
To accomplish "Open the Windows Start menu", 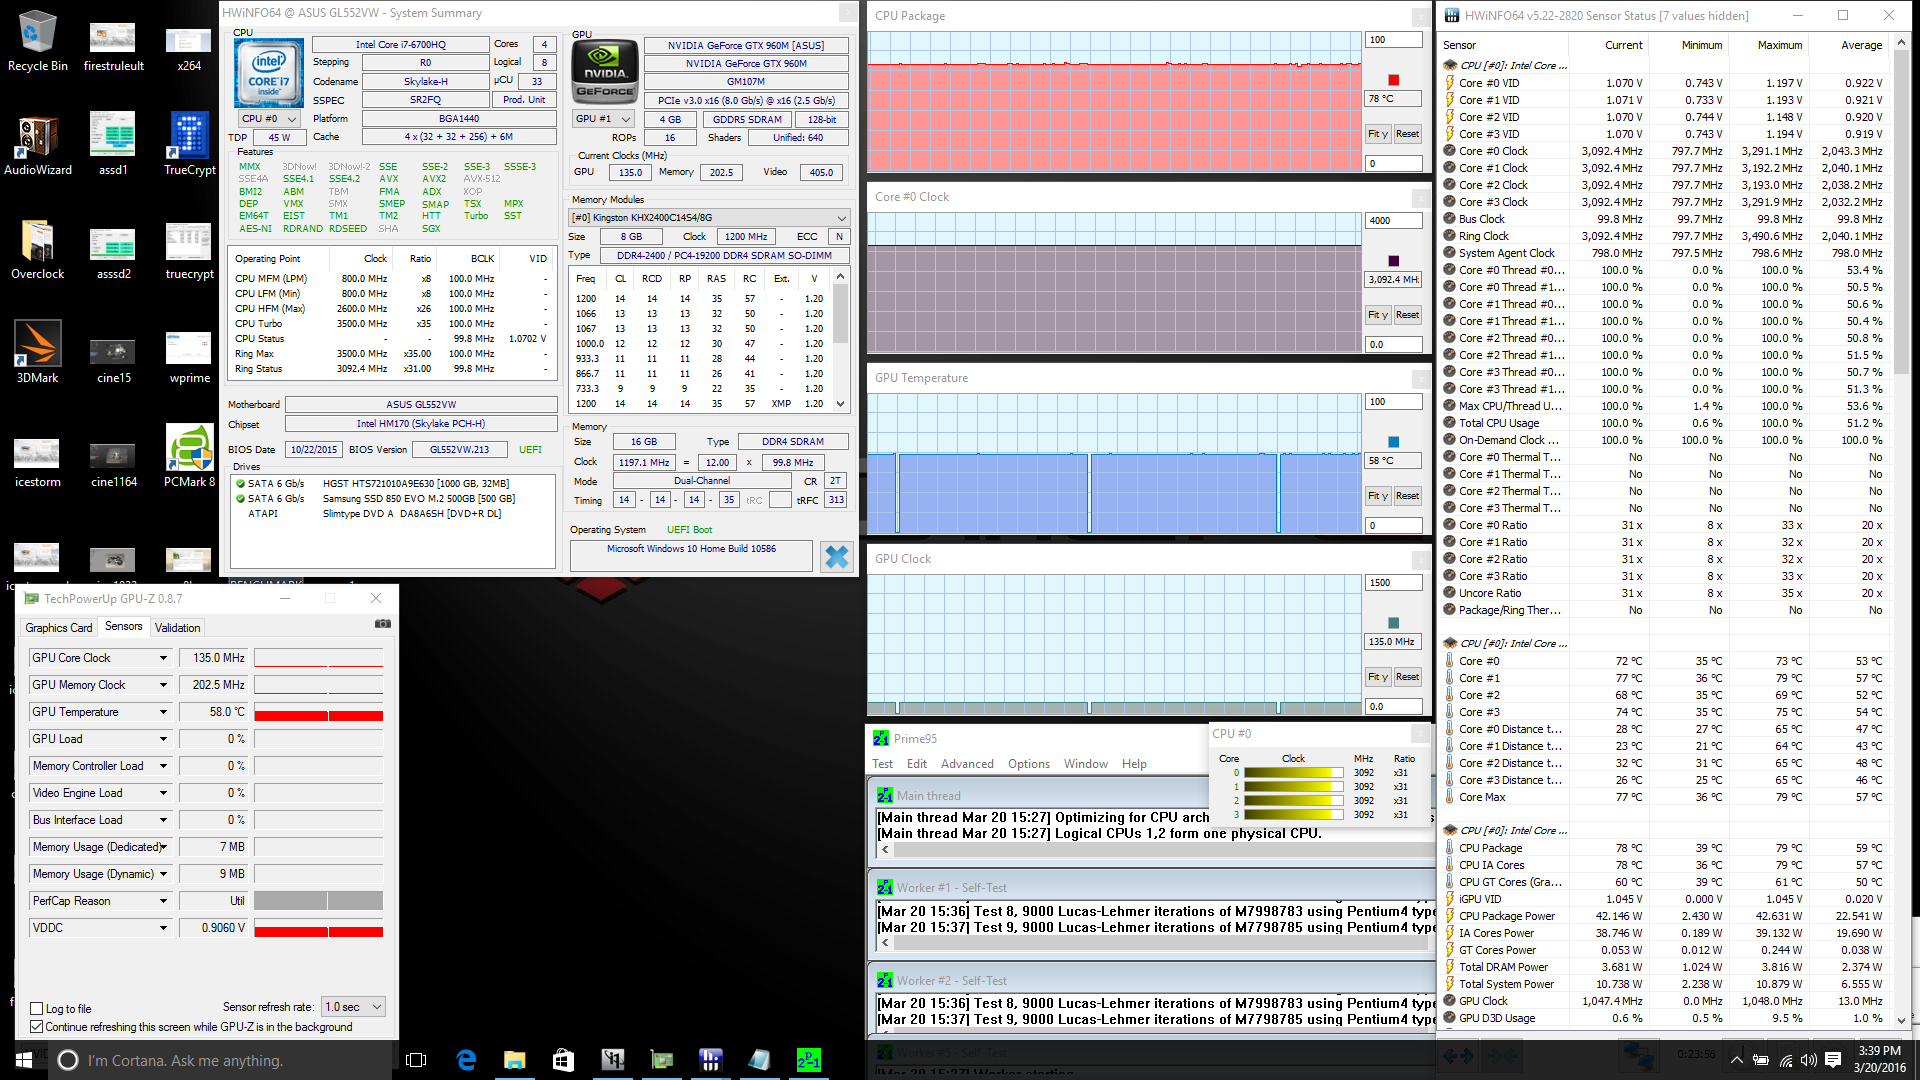I will click(x=24, y=1060).
